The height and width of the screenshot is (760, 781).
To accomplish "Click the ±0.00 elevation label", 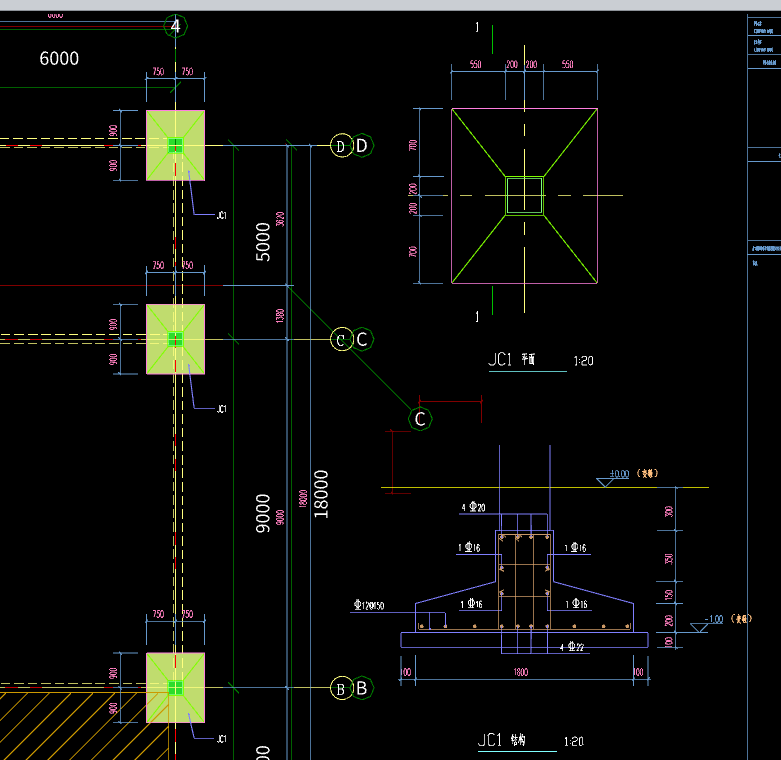I will click(619, 474).
